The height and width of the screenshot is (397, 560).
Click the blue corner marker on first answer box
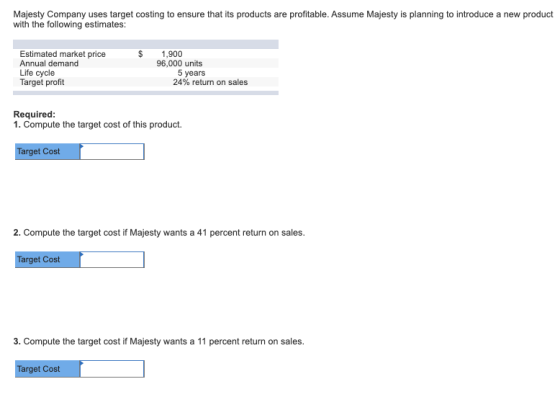(82, 146)
